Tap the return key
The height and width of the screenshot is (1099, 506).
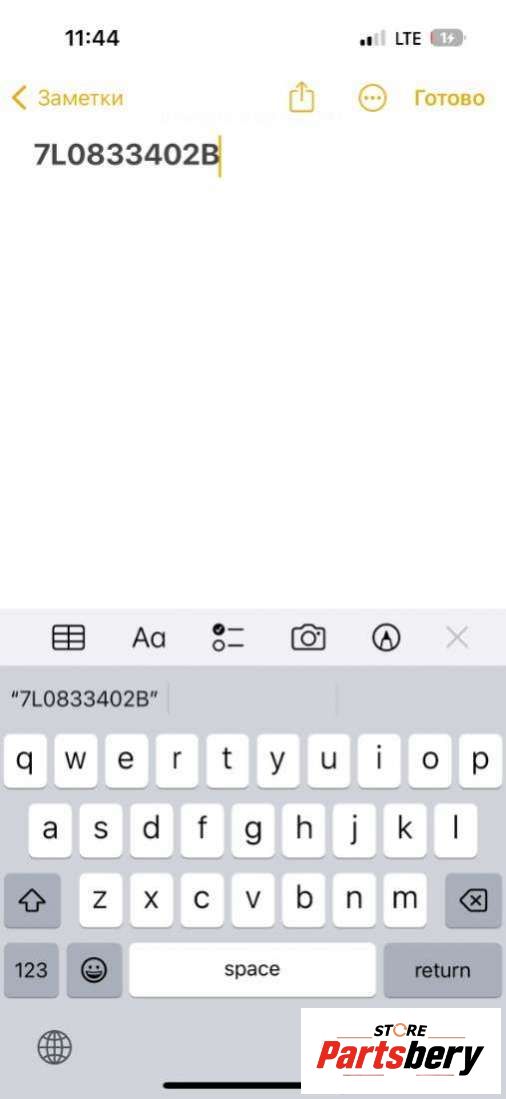click(x=442, y=970)
